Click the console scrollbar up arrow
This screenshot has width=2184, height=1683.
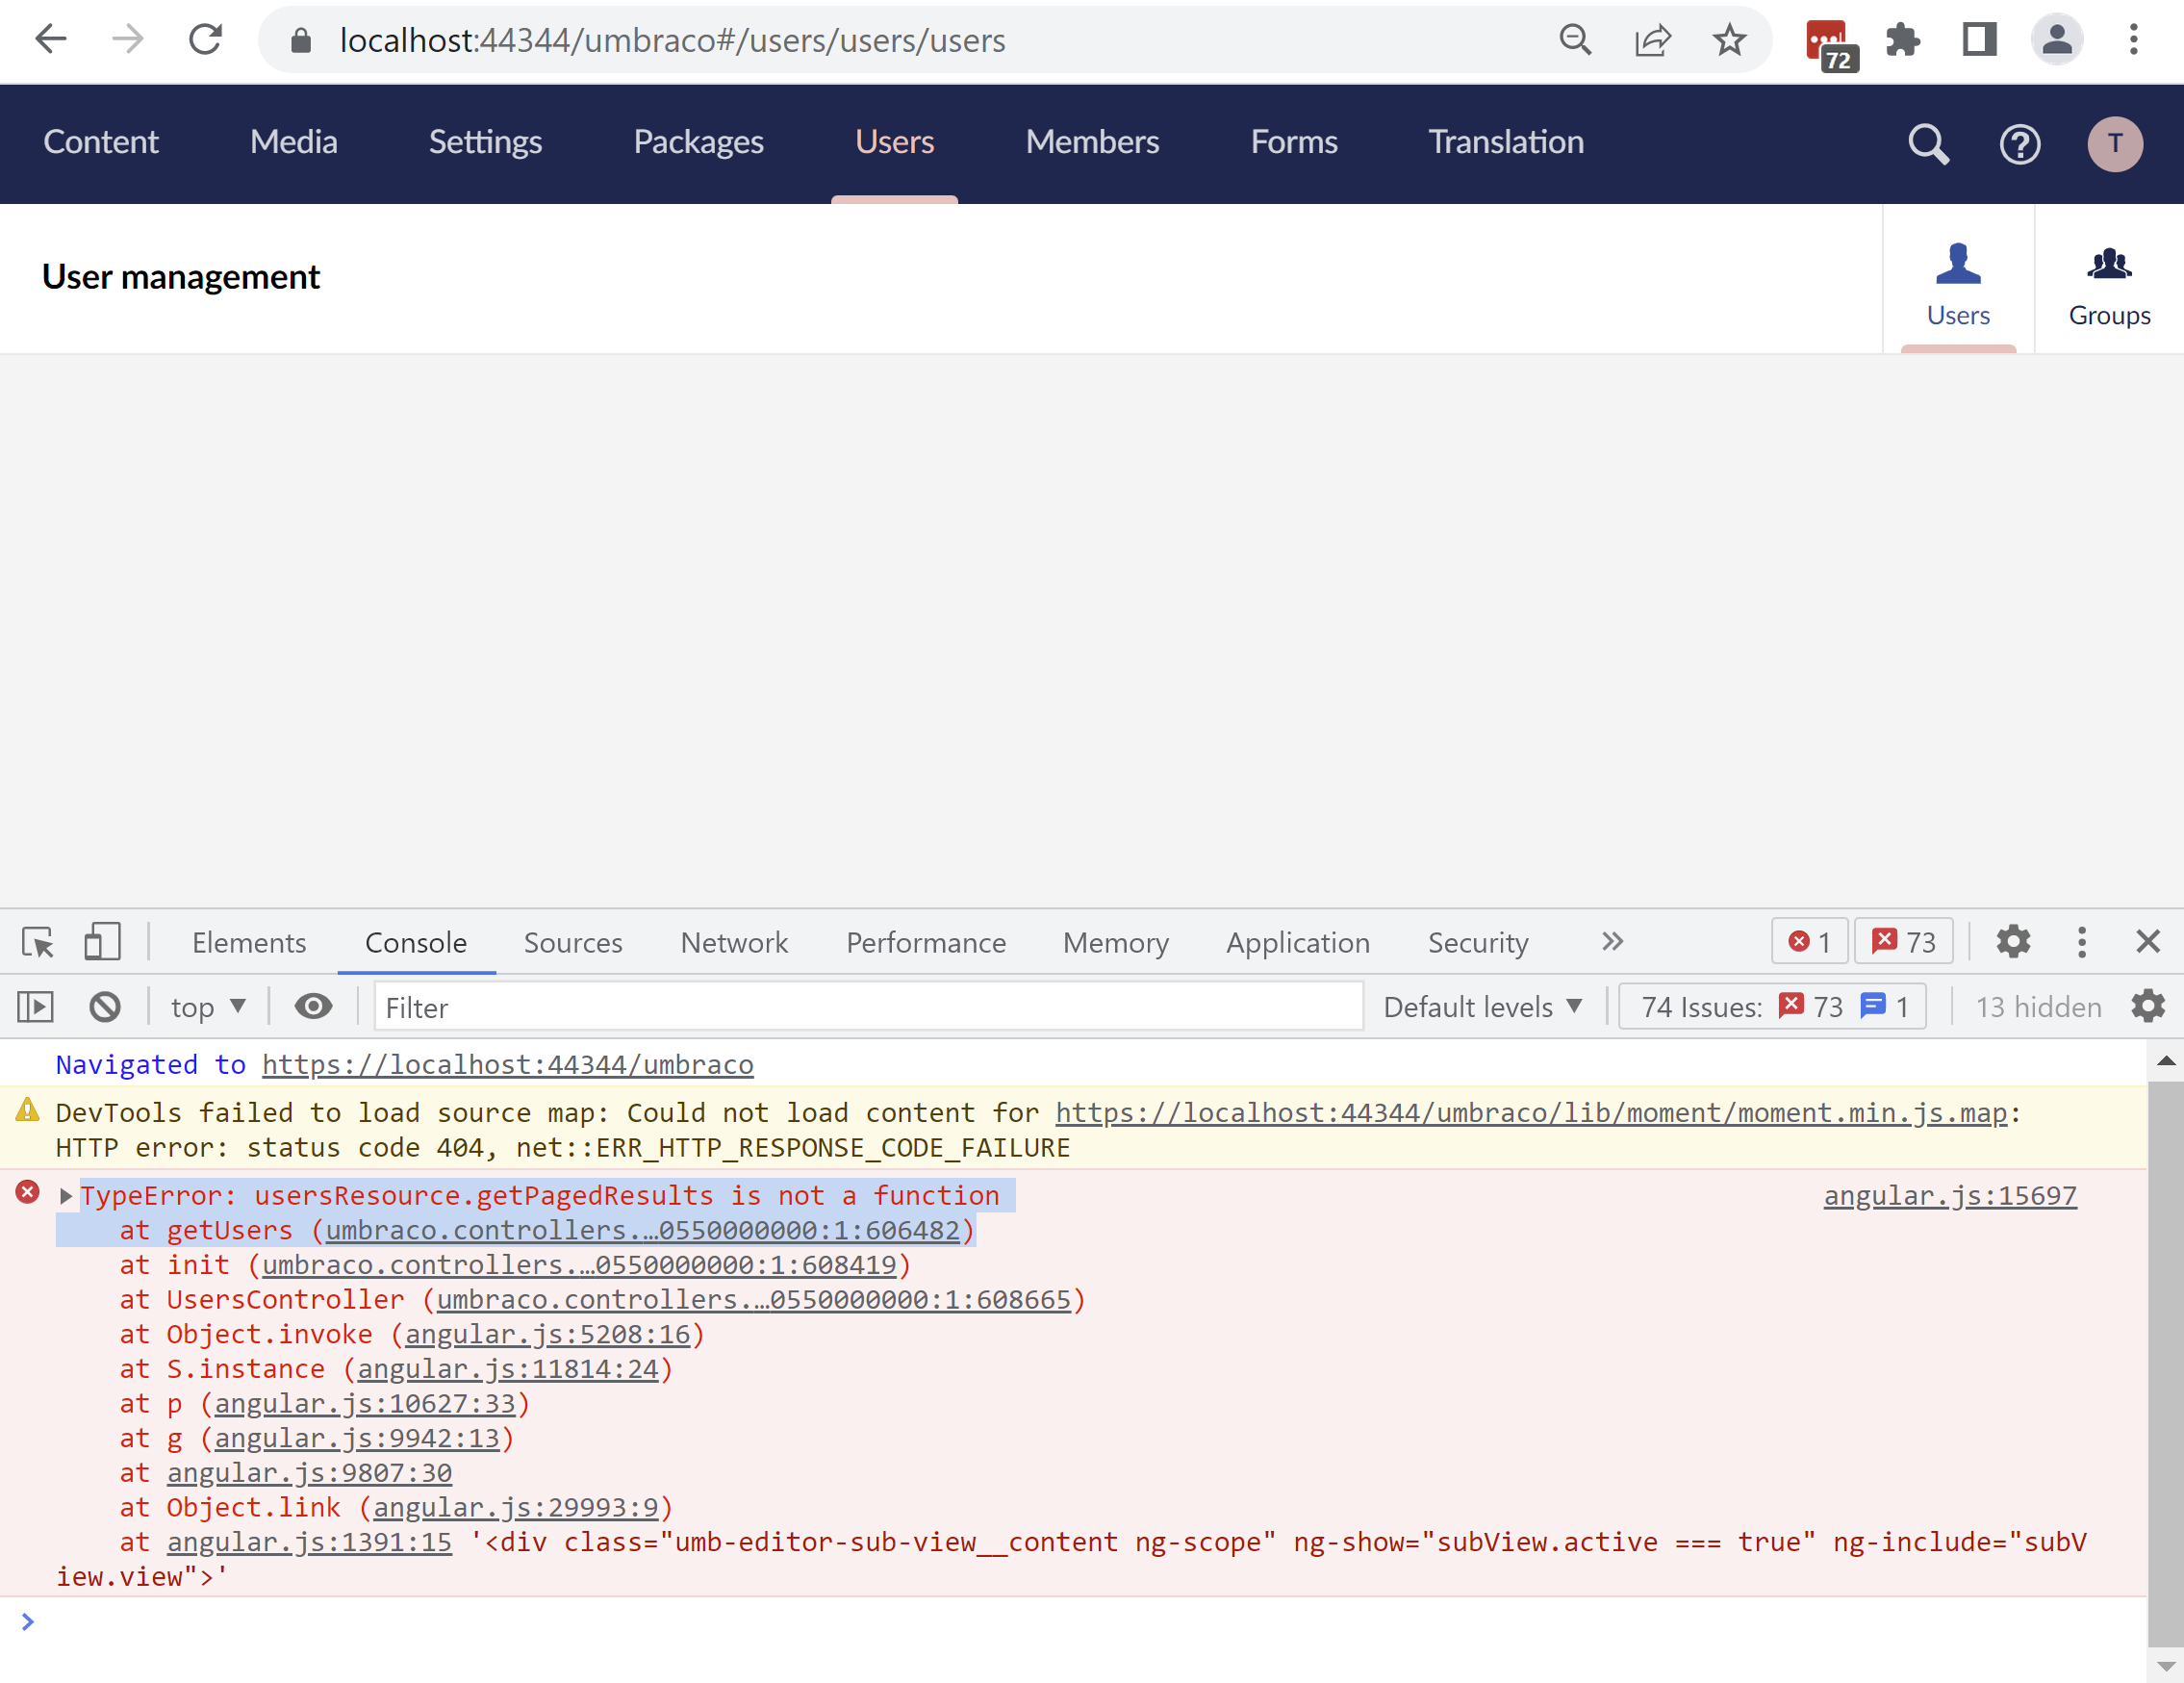point(2165,1061)
